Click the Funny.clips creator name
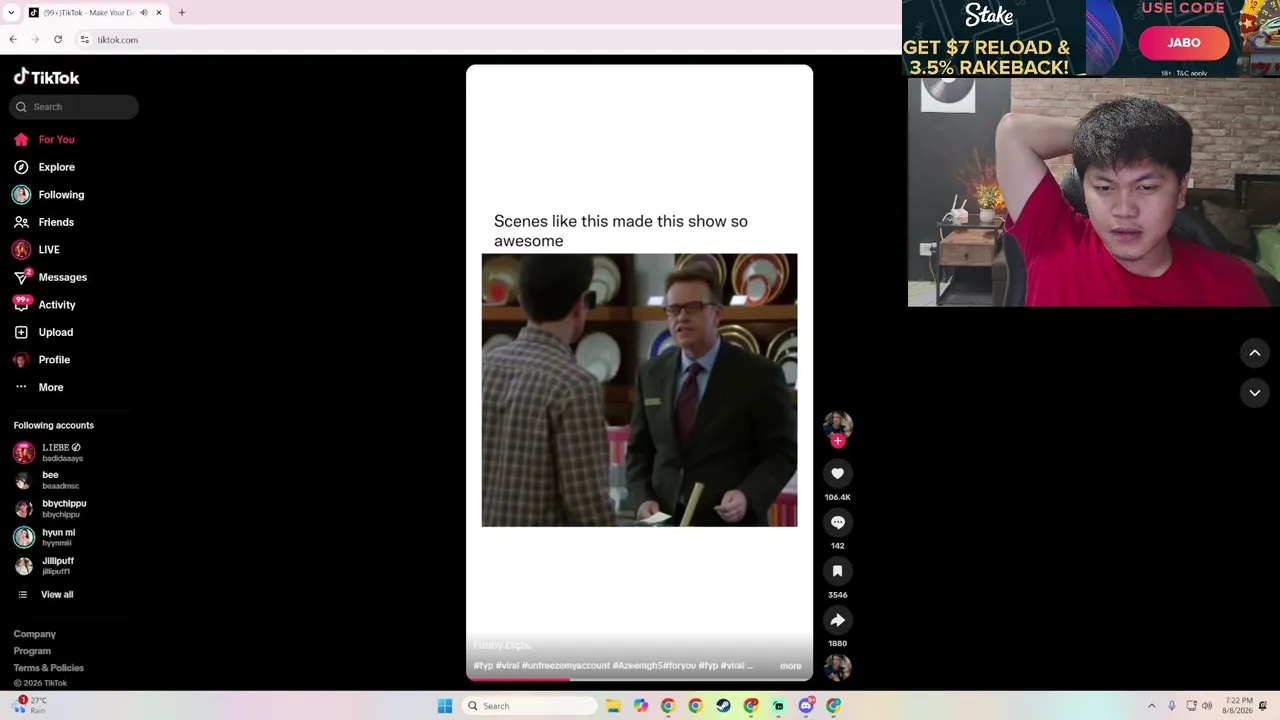This screenshot has width=1280, height=720. point(502,646)
